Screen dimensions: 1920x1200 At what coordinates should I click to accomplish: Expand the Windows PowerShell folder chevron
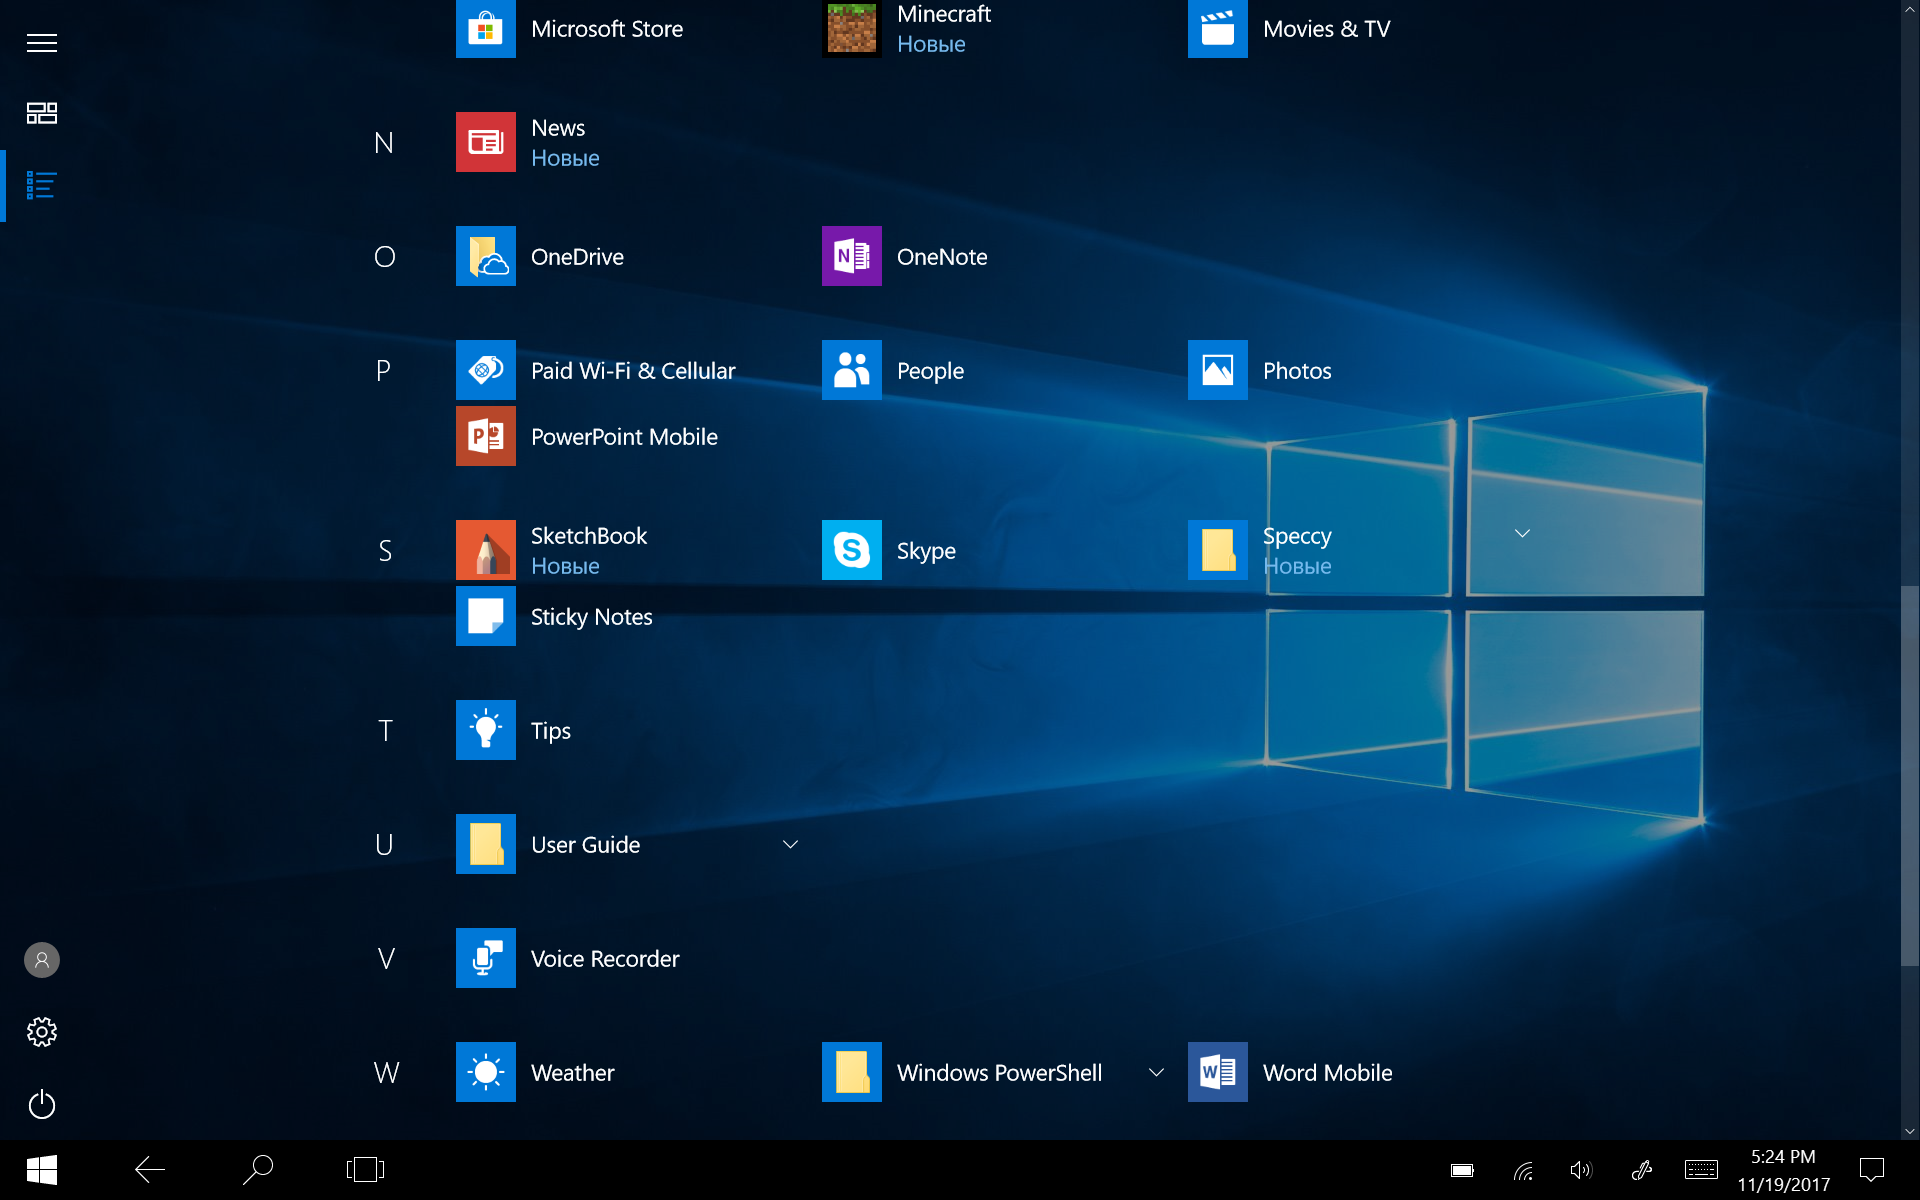click(1156, 1072)
